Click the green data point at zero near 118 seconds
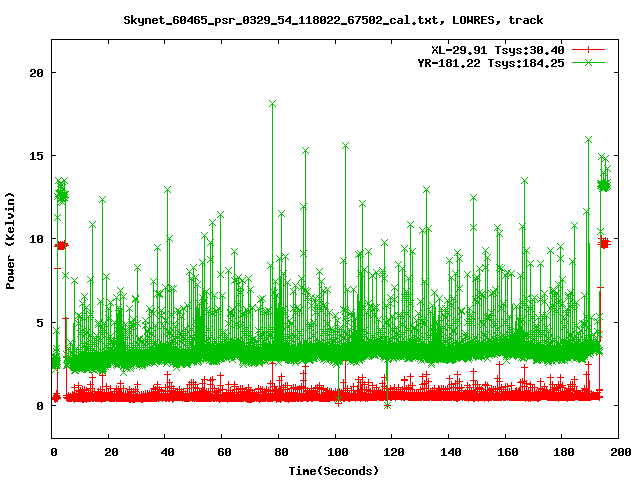The height and width of the screenshot is (480, 640). click(387, 406)
